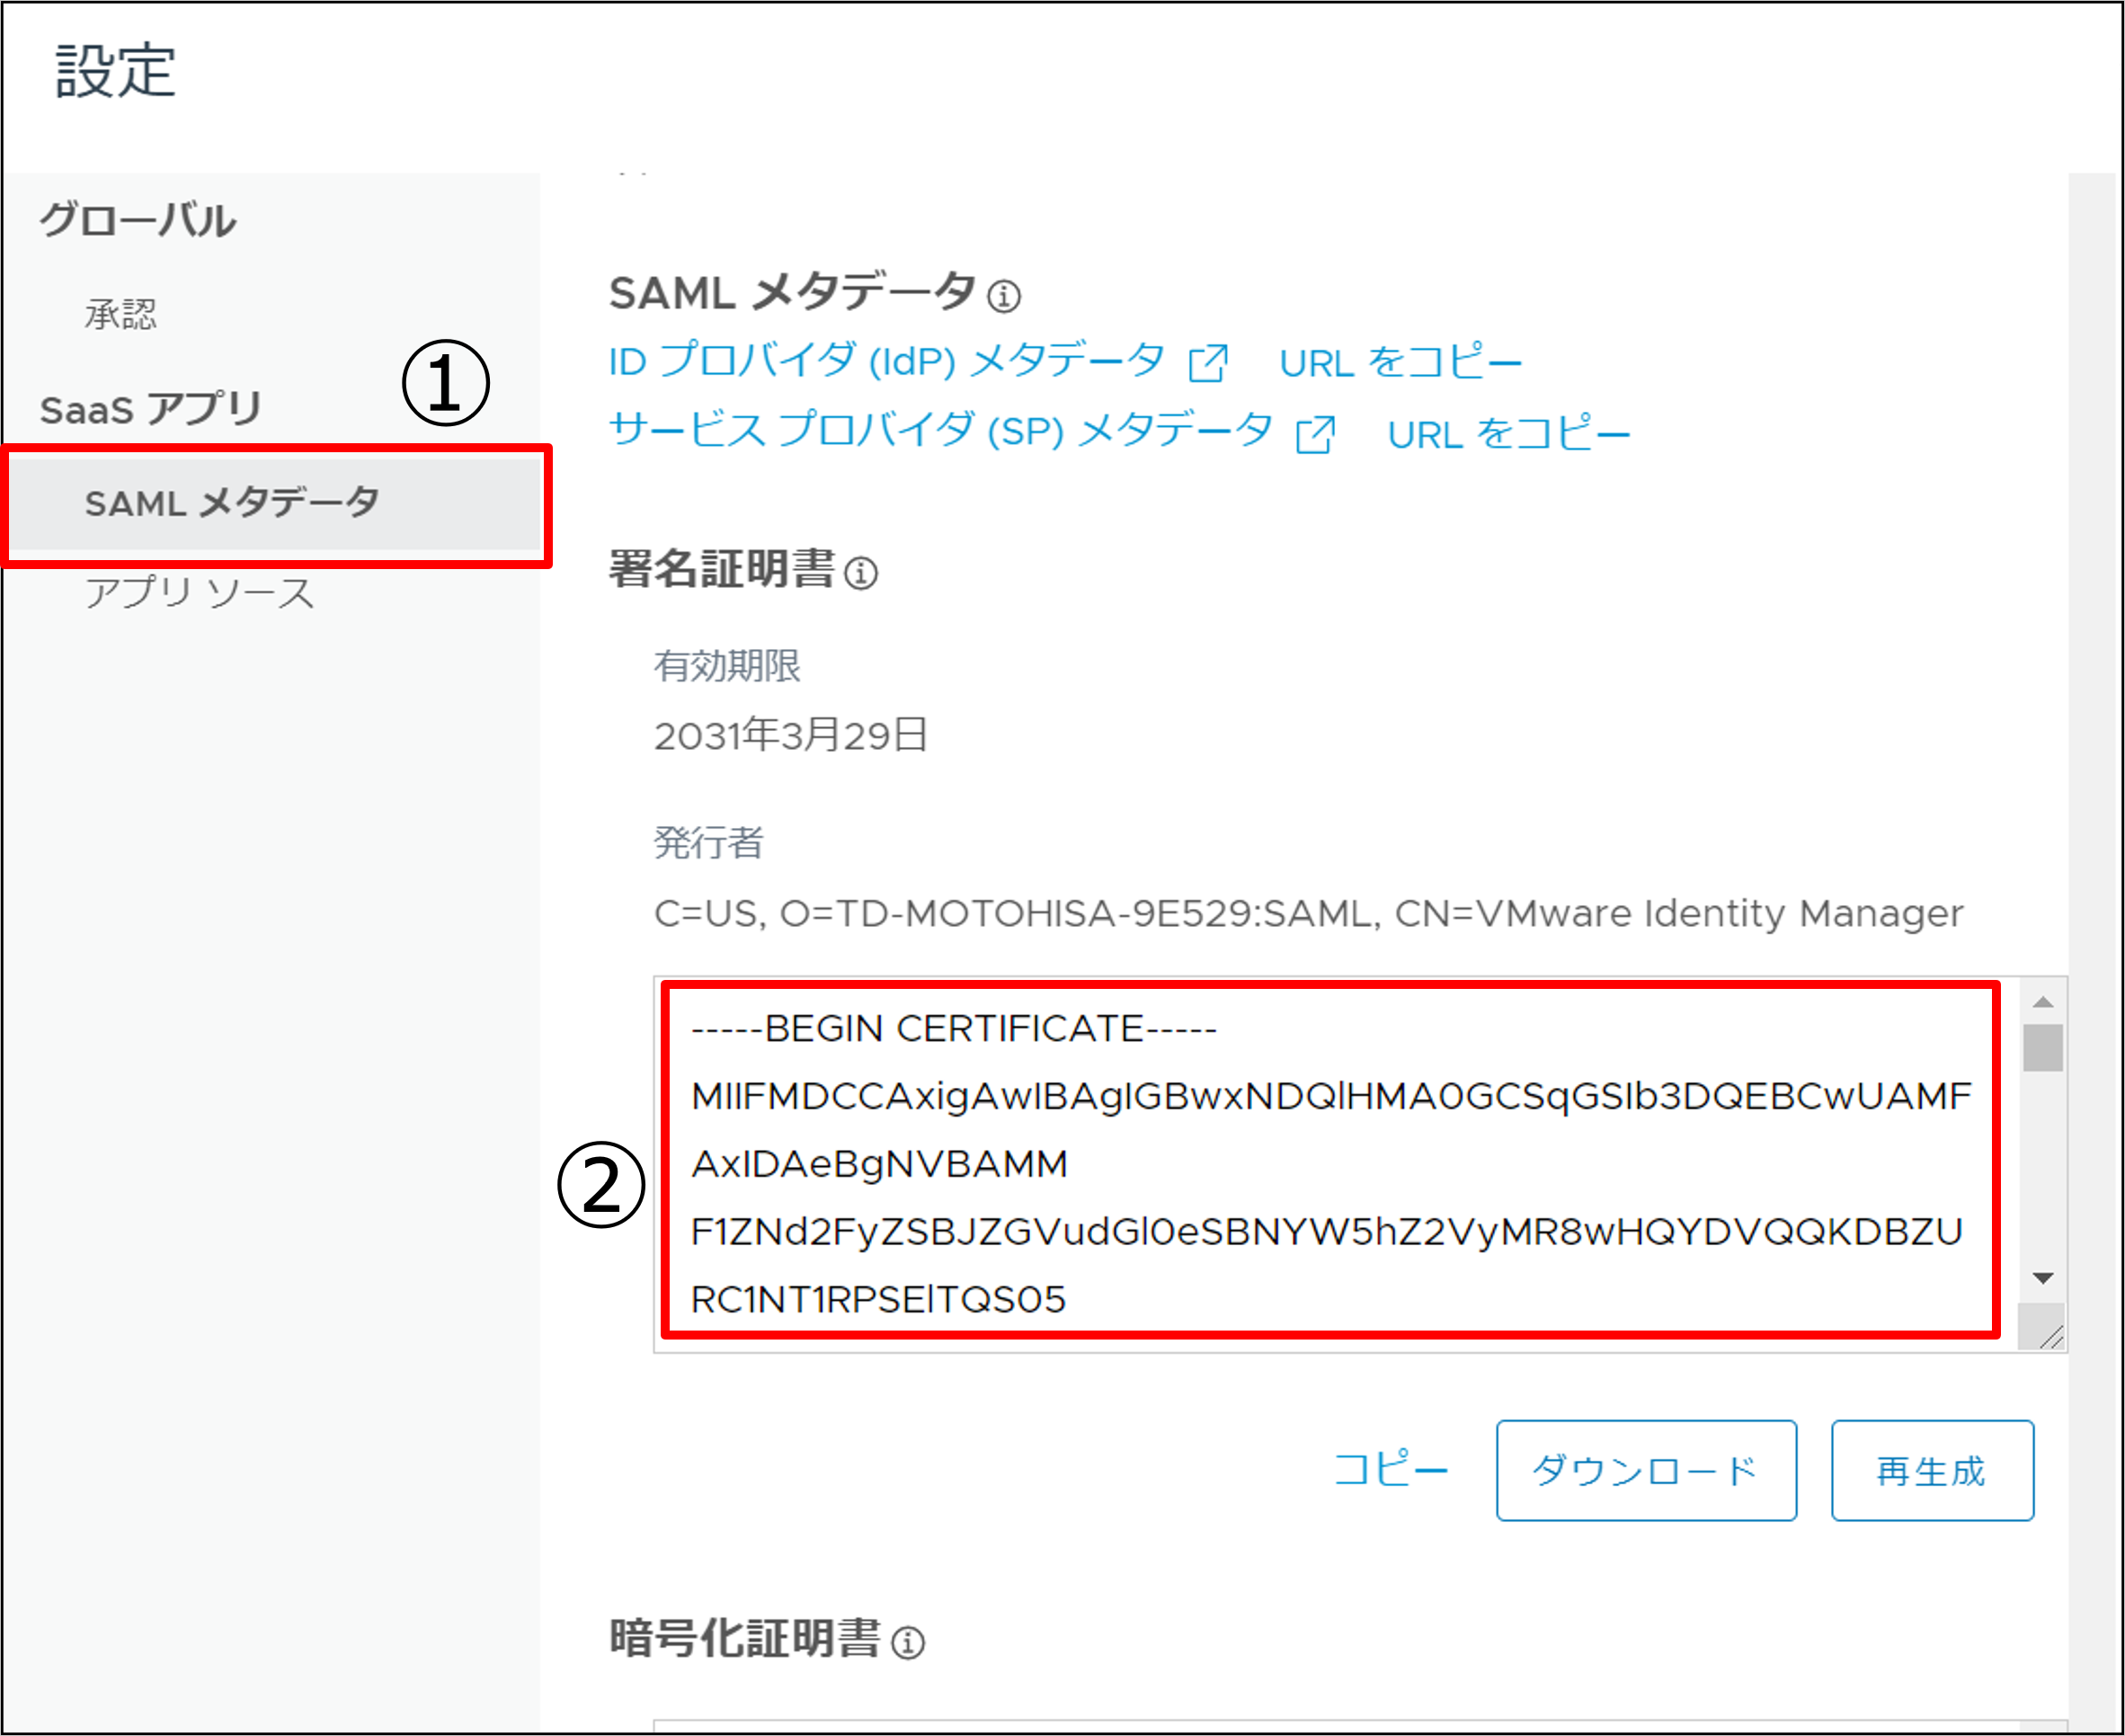The width and height of the screenshot is (2125, 1736).
Task: Click external-link icon after SP メタデータ
Action: 1314,434
